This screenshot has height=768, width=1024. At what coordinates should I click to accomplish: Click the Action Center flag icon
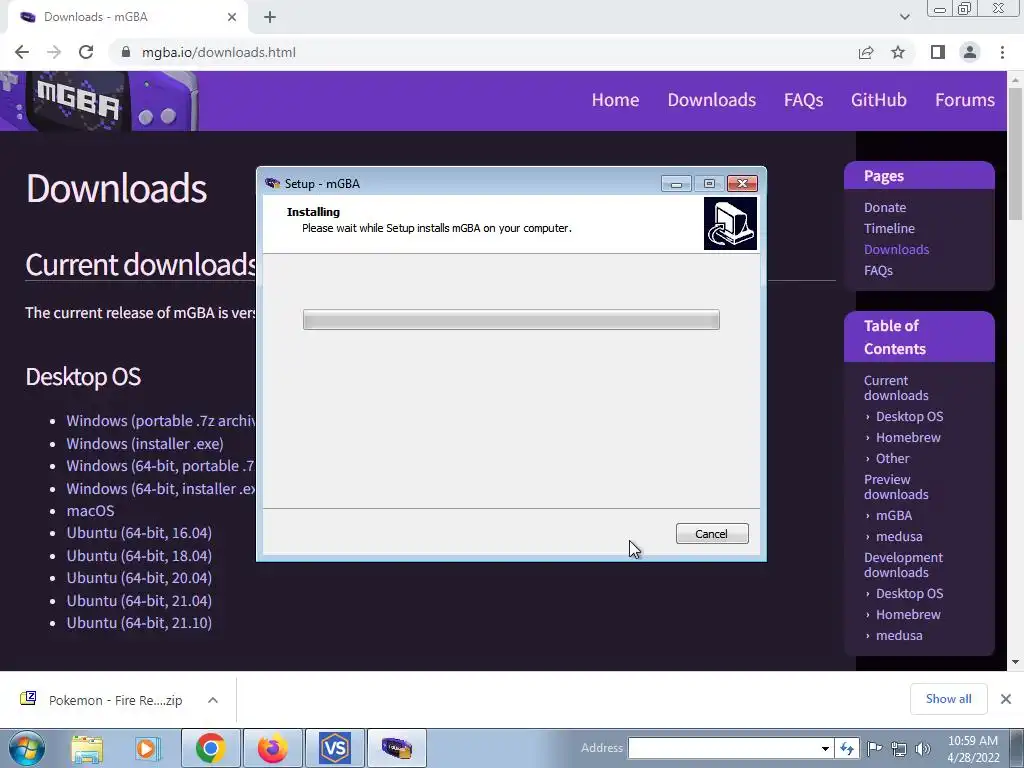click(x=874, y=748)
